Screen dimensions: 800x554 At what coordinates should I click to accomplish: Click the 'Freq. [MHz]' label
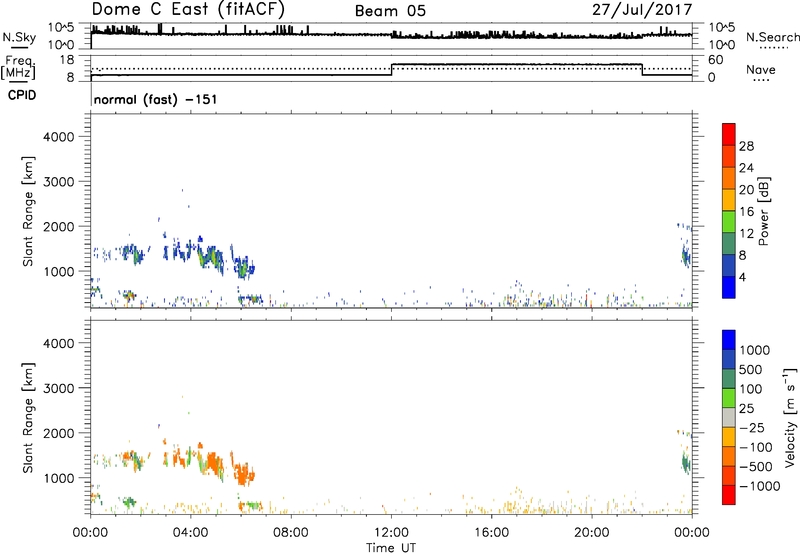pyautogui.click(x=18, y=67)
